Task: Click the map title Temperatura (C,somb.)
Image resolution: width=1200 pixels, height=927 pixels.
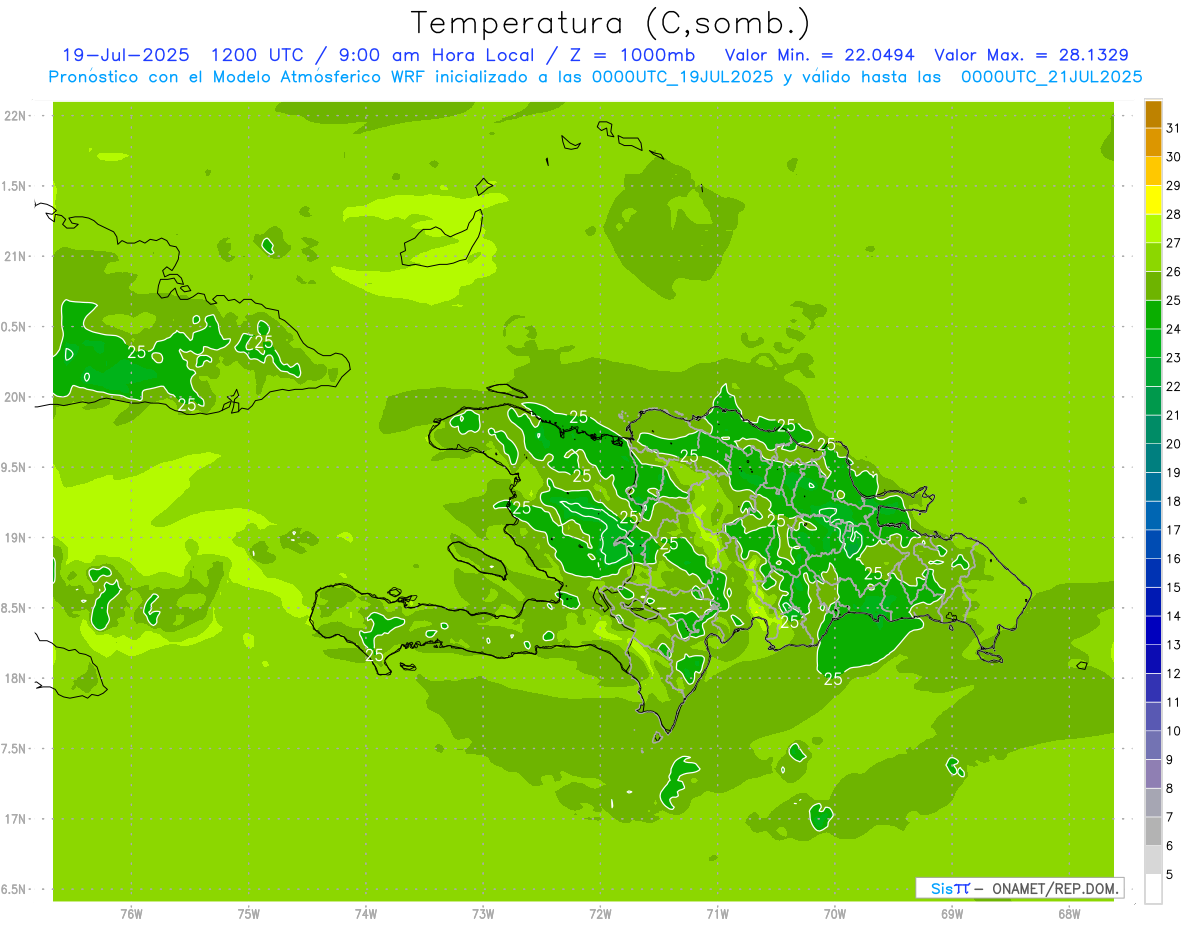Action: 611,23
